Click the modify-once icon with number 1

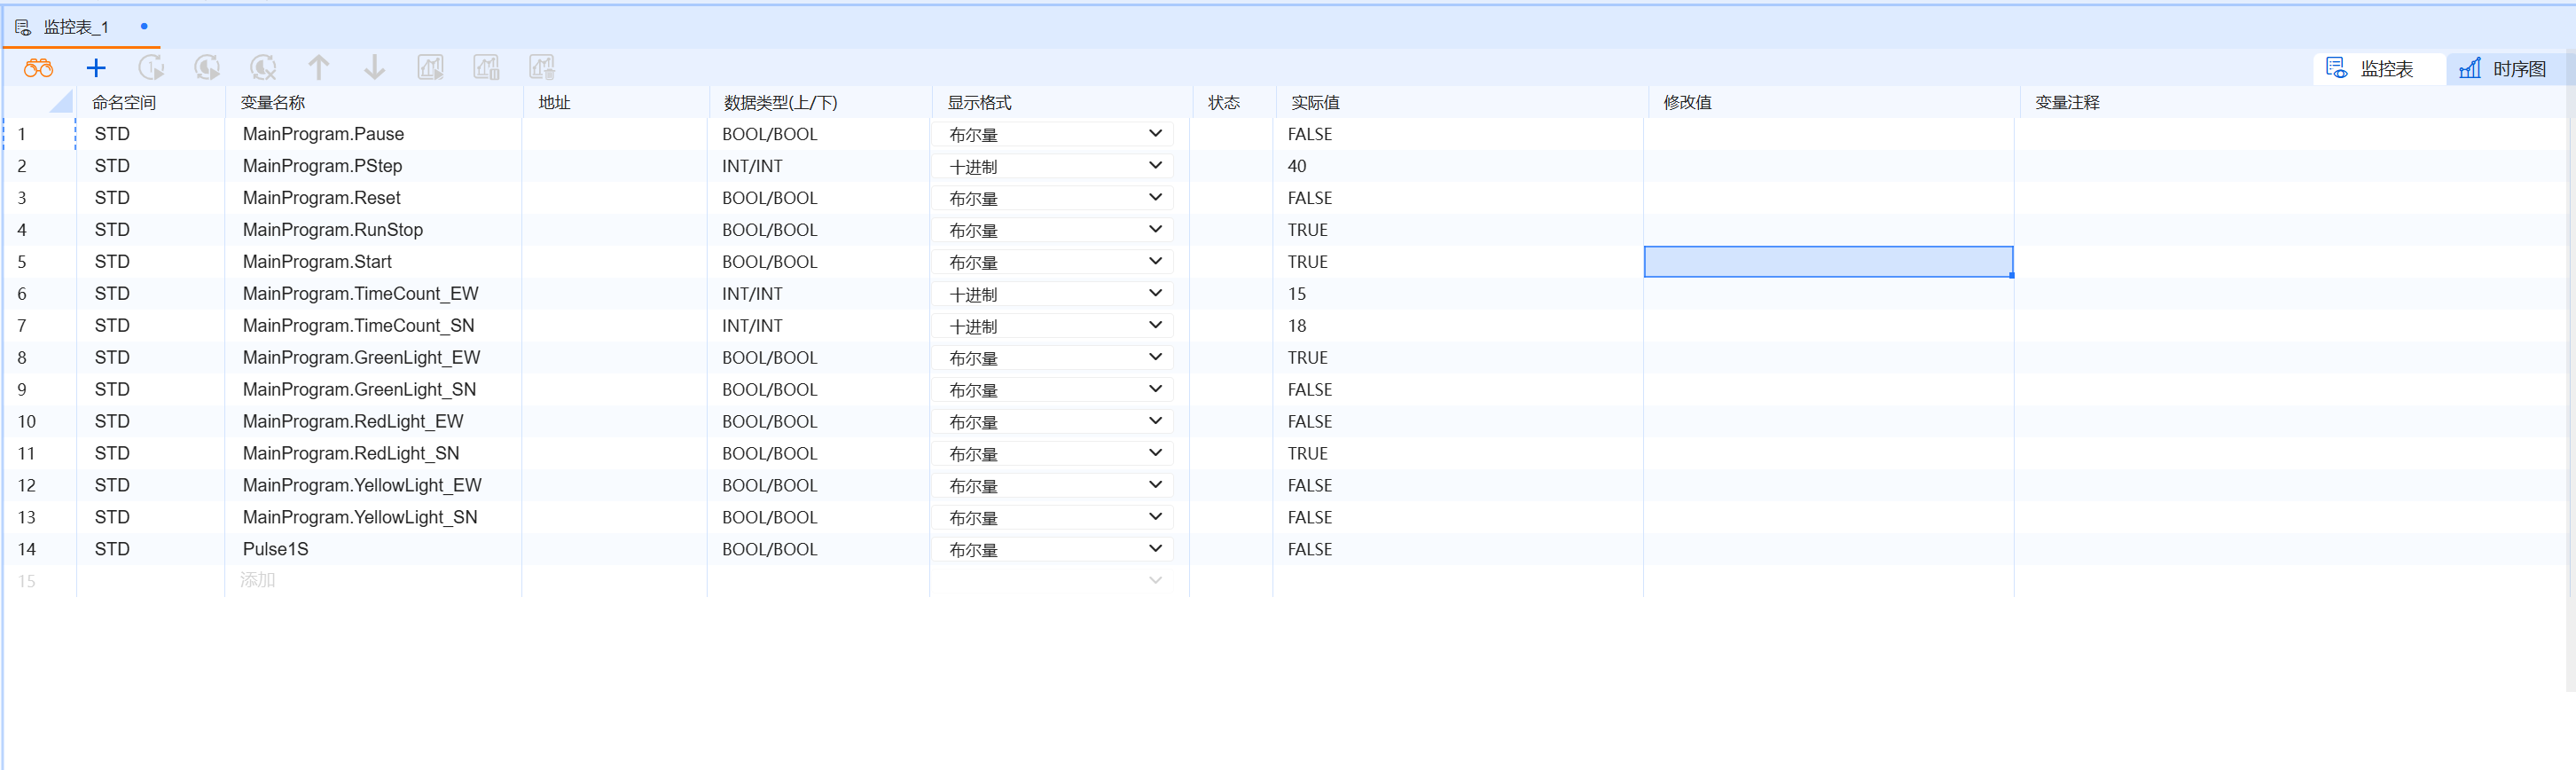coord(151,68)
